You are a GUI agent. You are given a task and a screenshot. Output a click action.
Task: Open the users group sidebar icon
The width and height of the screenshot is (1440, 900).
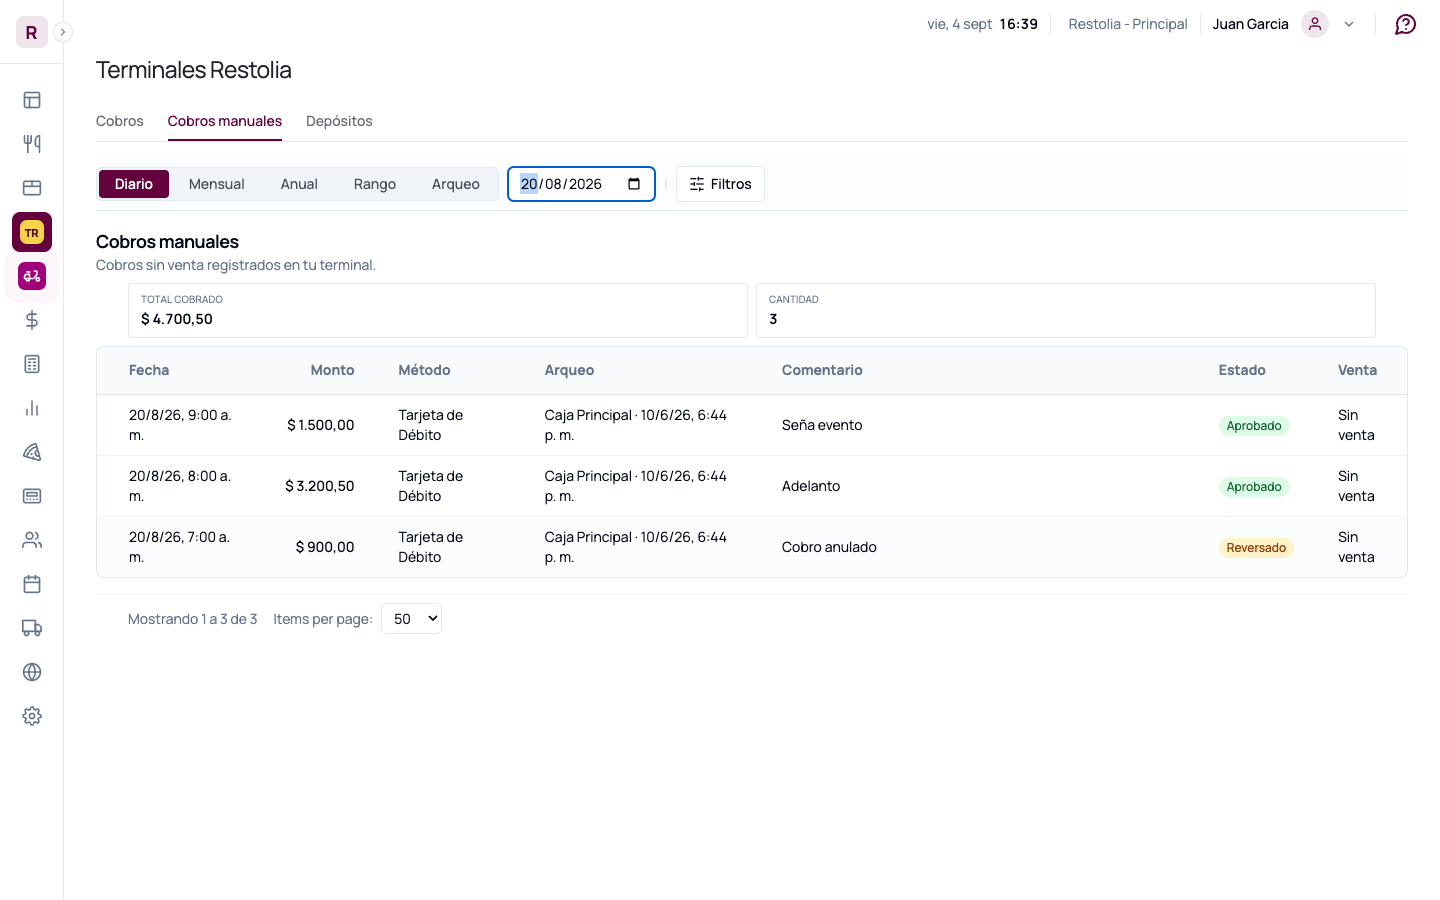[x=32, y=540]
